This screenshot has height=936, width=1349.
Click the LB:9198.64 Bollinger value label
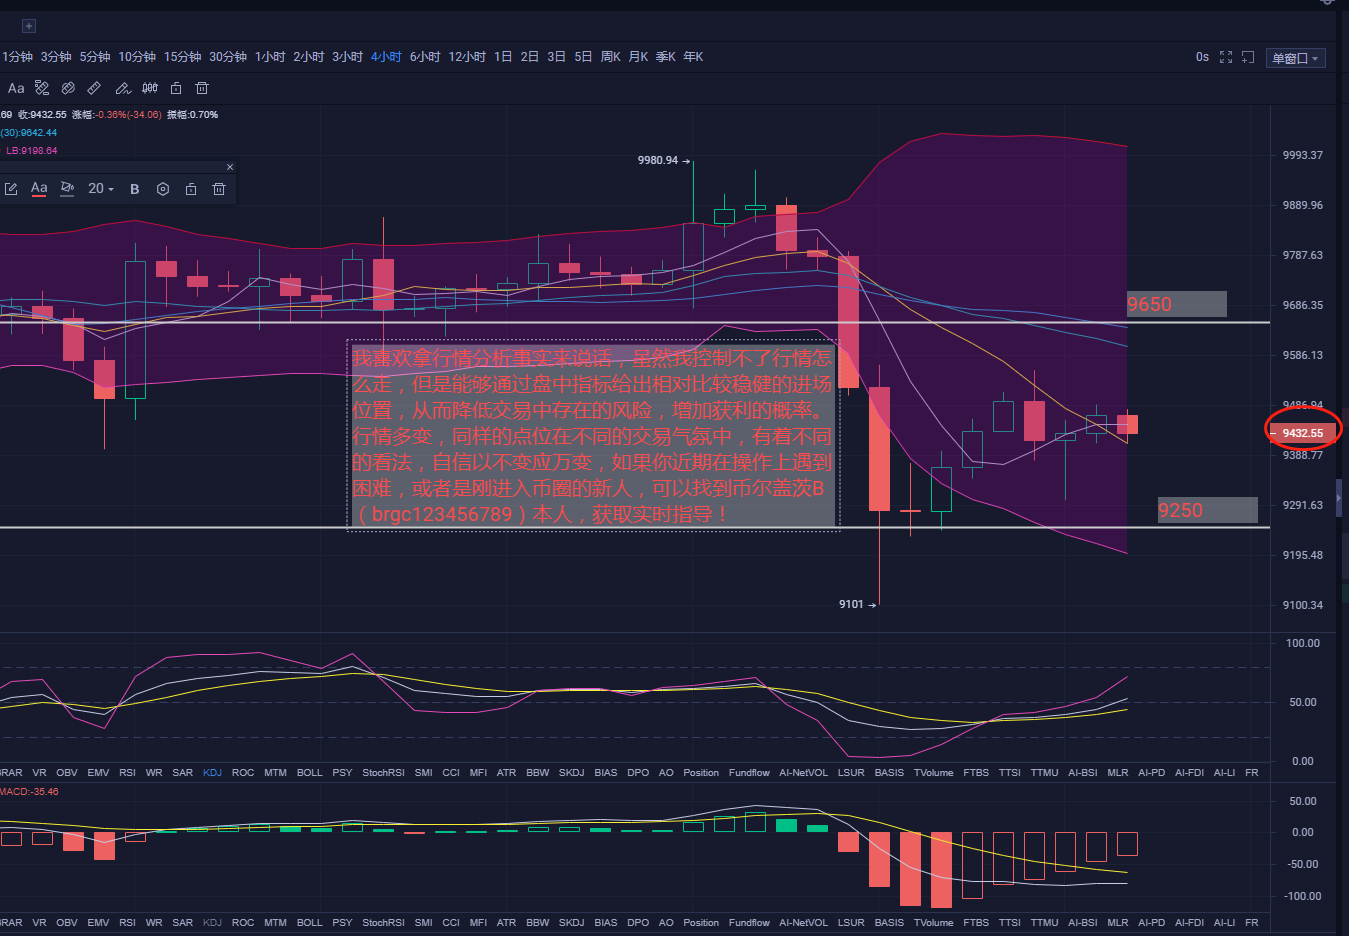tap(31, 151)
